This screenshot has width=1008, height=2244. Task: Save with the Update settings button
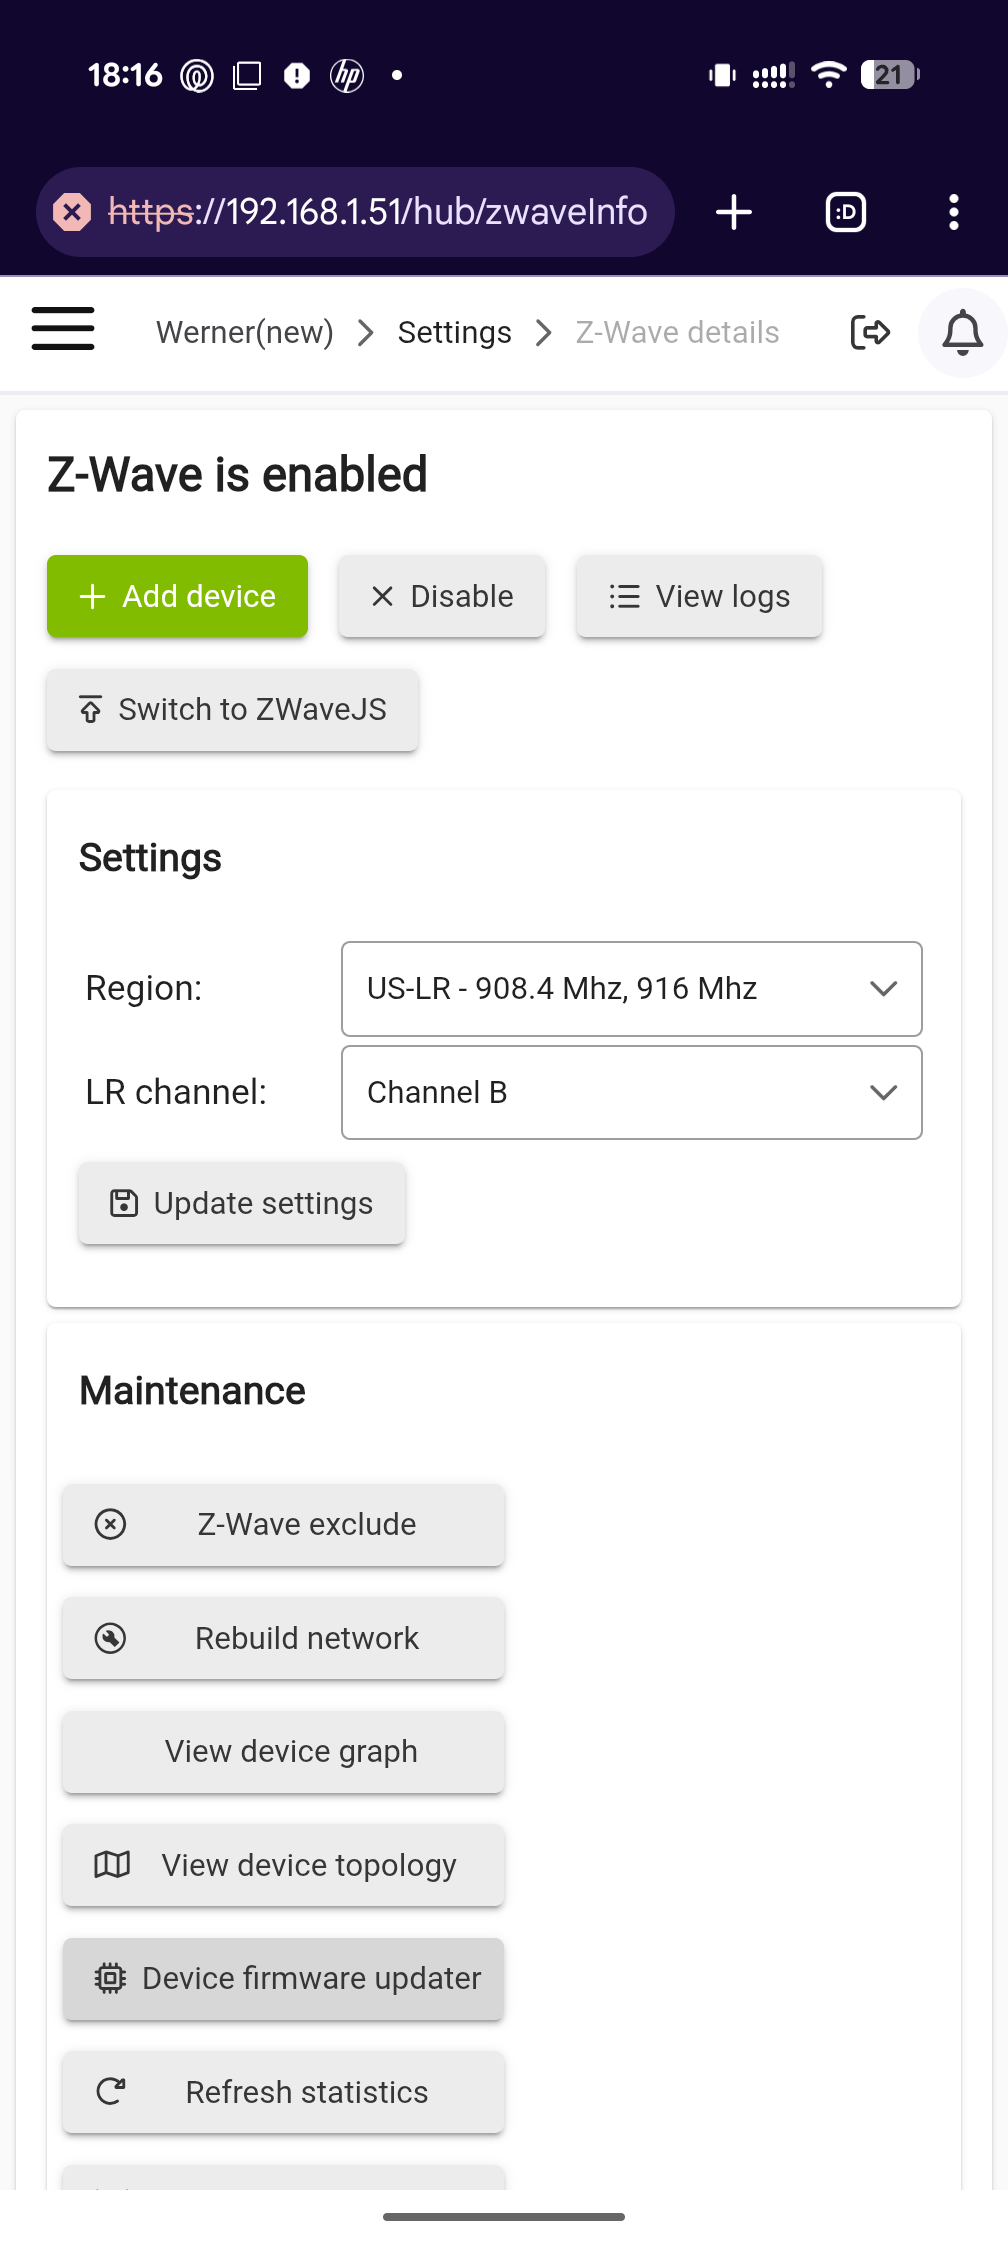(x=242, y=1203)
